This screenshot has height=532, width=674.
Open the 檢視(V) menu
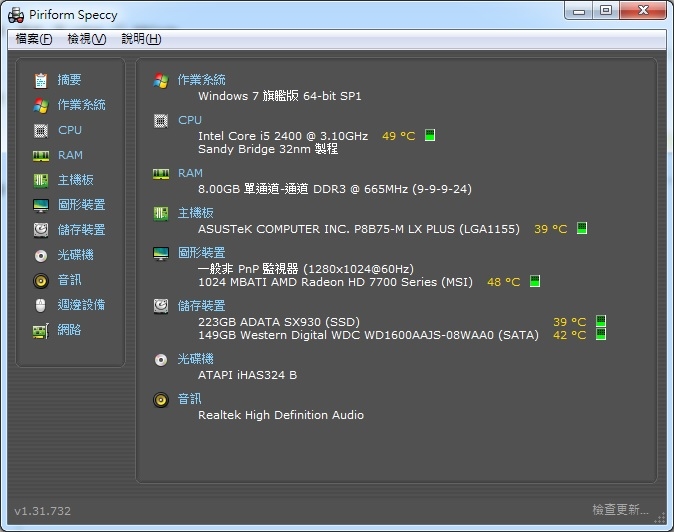point(86,39)
